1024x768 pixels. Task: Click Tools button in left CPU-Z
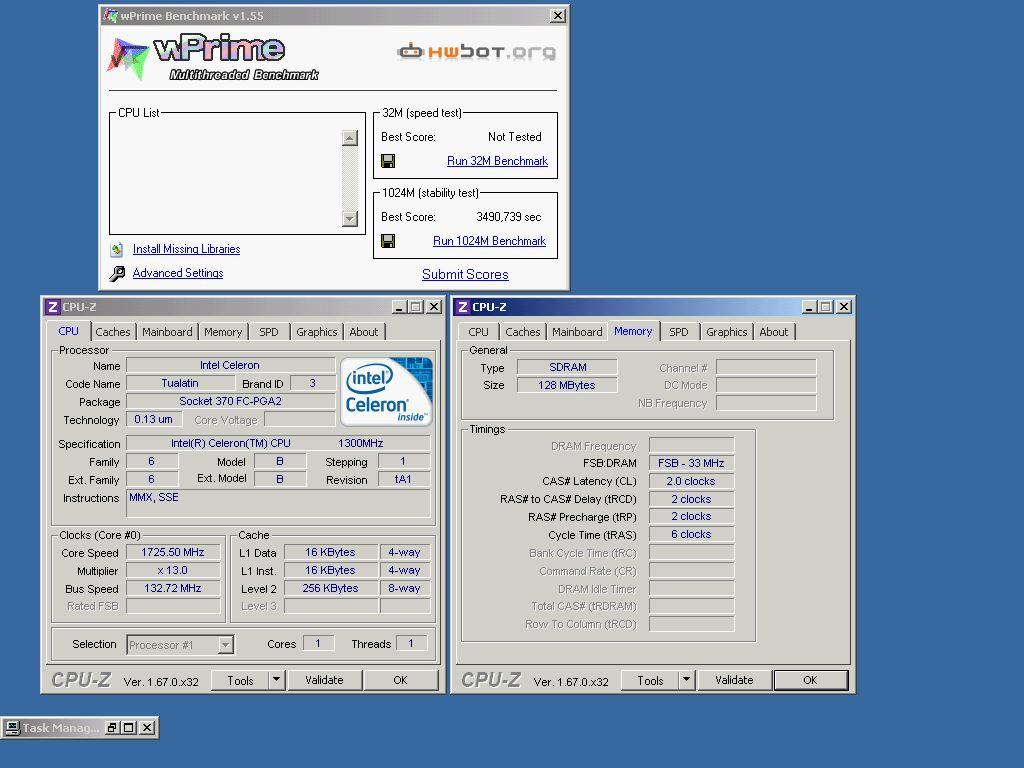[x=240, y=680]
